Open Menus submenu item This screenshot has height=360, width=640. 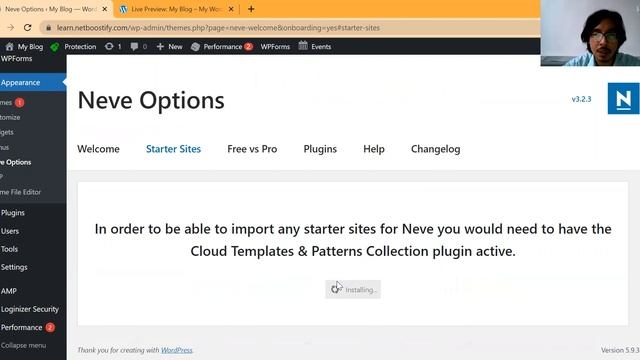5,147
